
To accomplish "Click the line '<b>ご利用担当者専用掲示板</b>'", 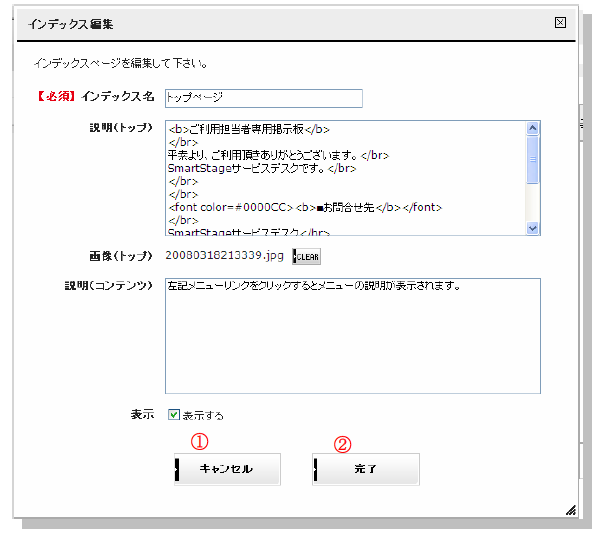I will 249,130.
